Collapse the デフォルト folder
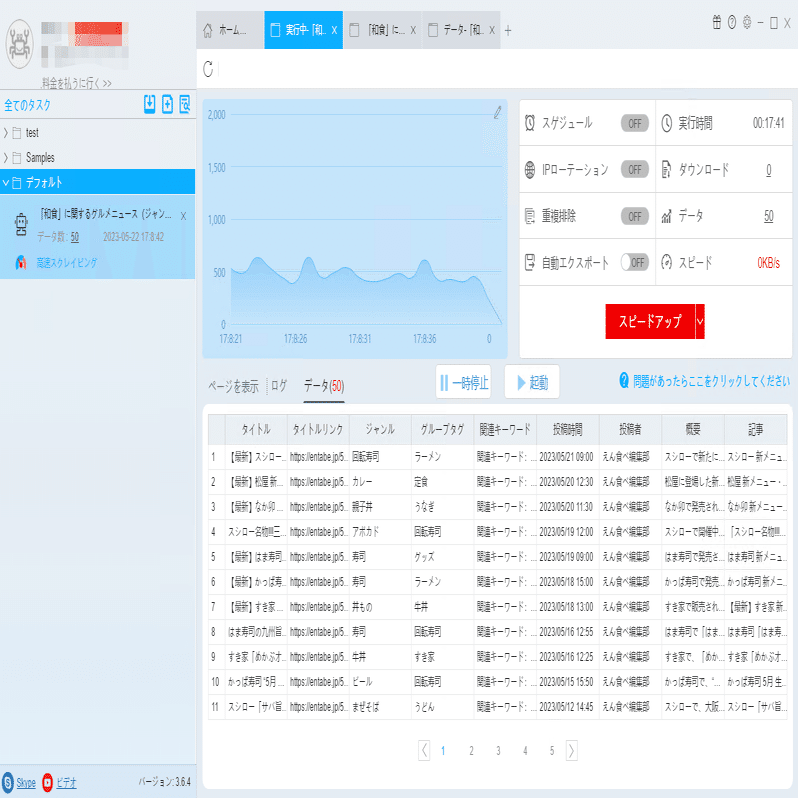This screenshot has width=798, height=798. pos(6,182)
